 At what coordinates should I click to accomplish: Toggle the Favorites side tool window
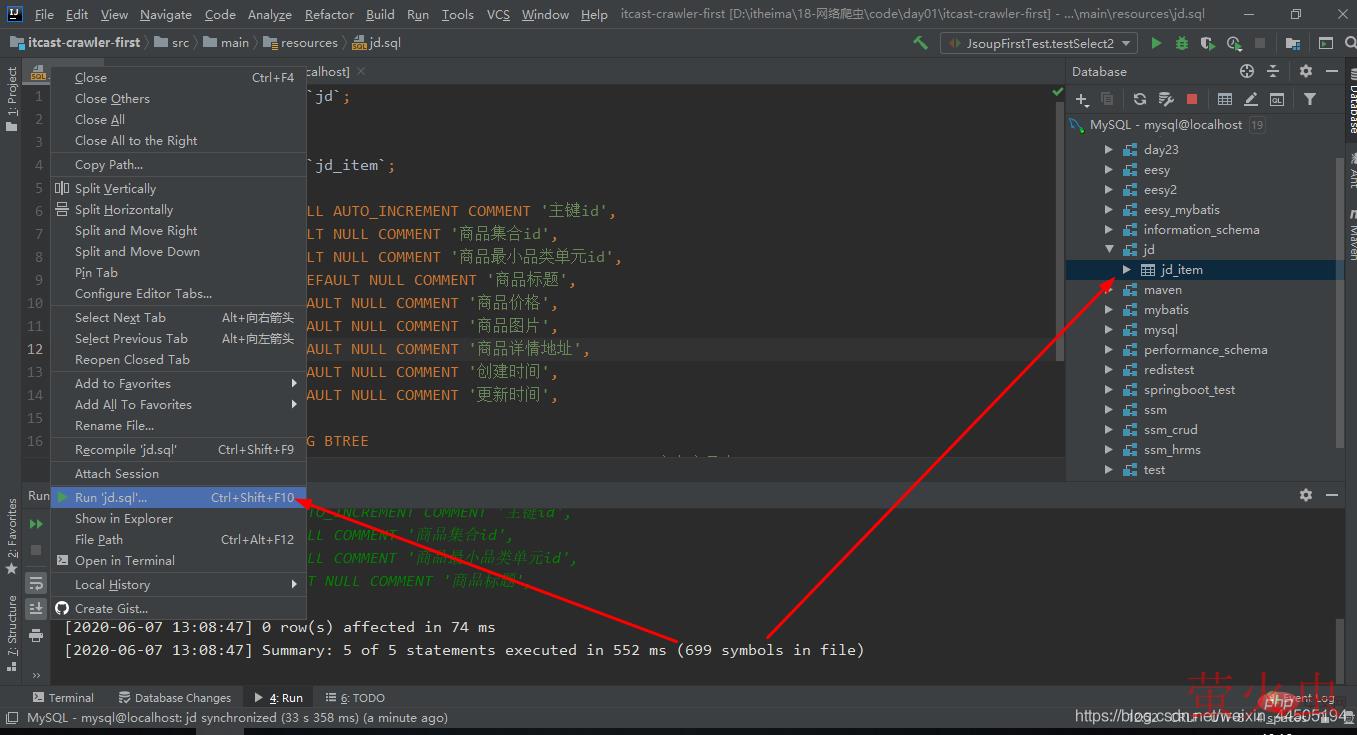12,535
